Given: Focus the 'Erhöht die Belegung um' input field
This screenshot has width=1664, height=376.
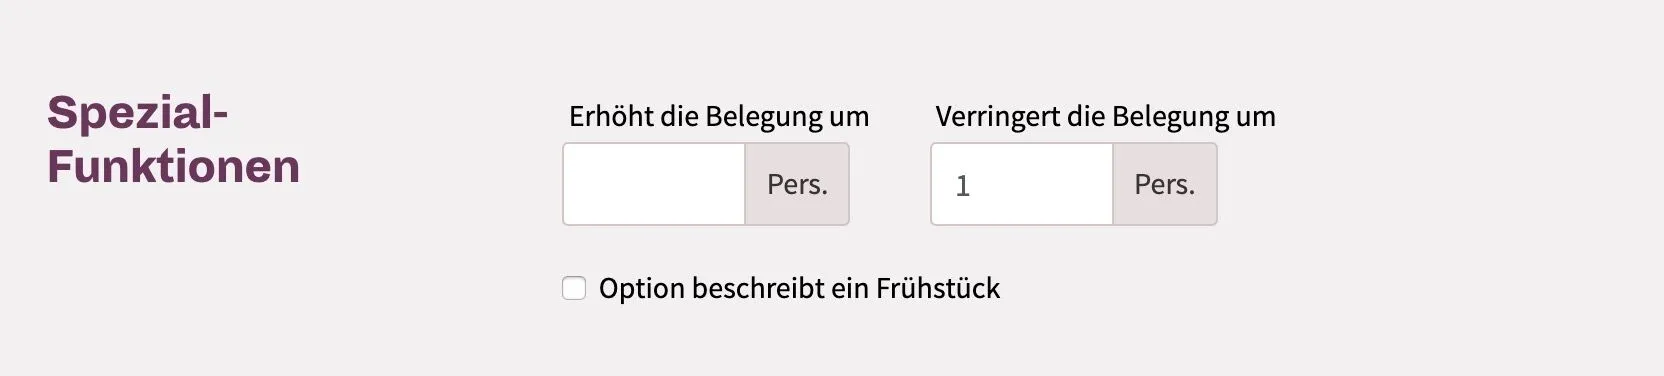Looking at the screenshot, I should [654, 184].
